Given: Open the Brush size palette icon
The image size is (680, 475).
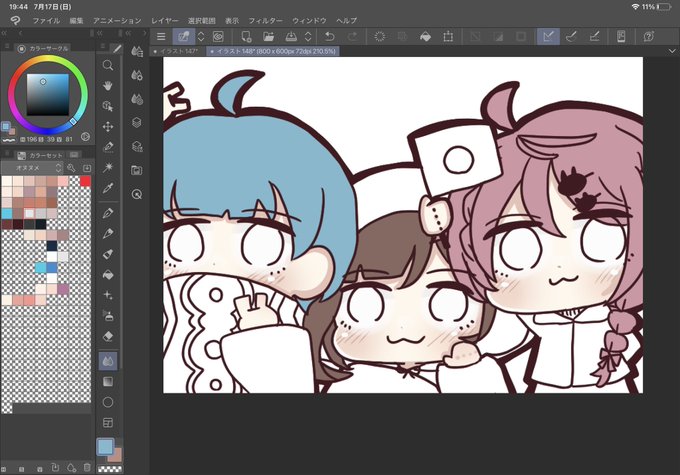Looking at the screenshot, I should pos(137,99).
